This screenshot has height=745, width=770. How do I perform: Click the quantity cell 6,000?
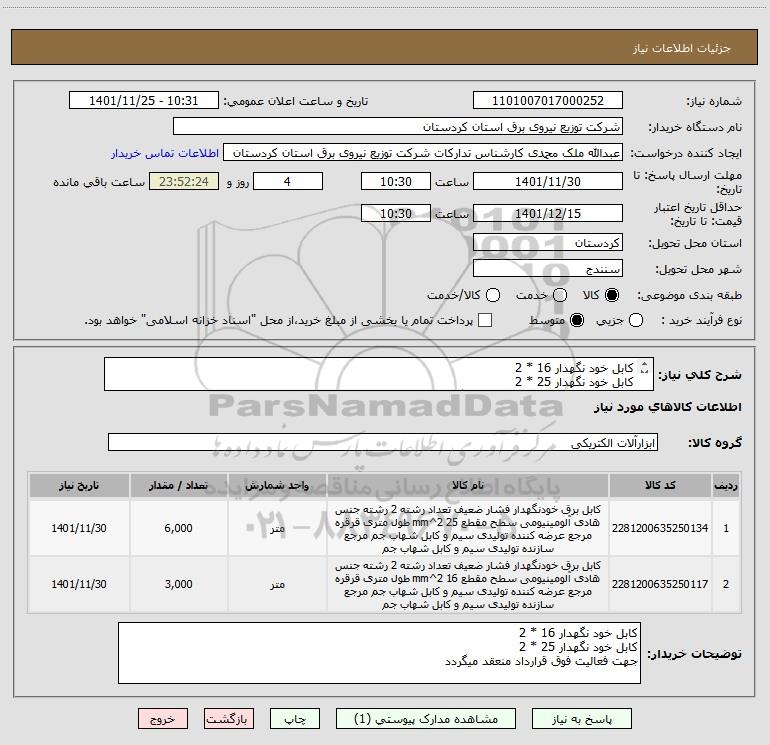coord(179,528)
